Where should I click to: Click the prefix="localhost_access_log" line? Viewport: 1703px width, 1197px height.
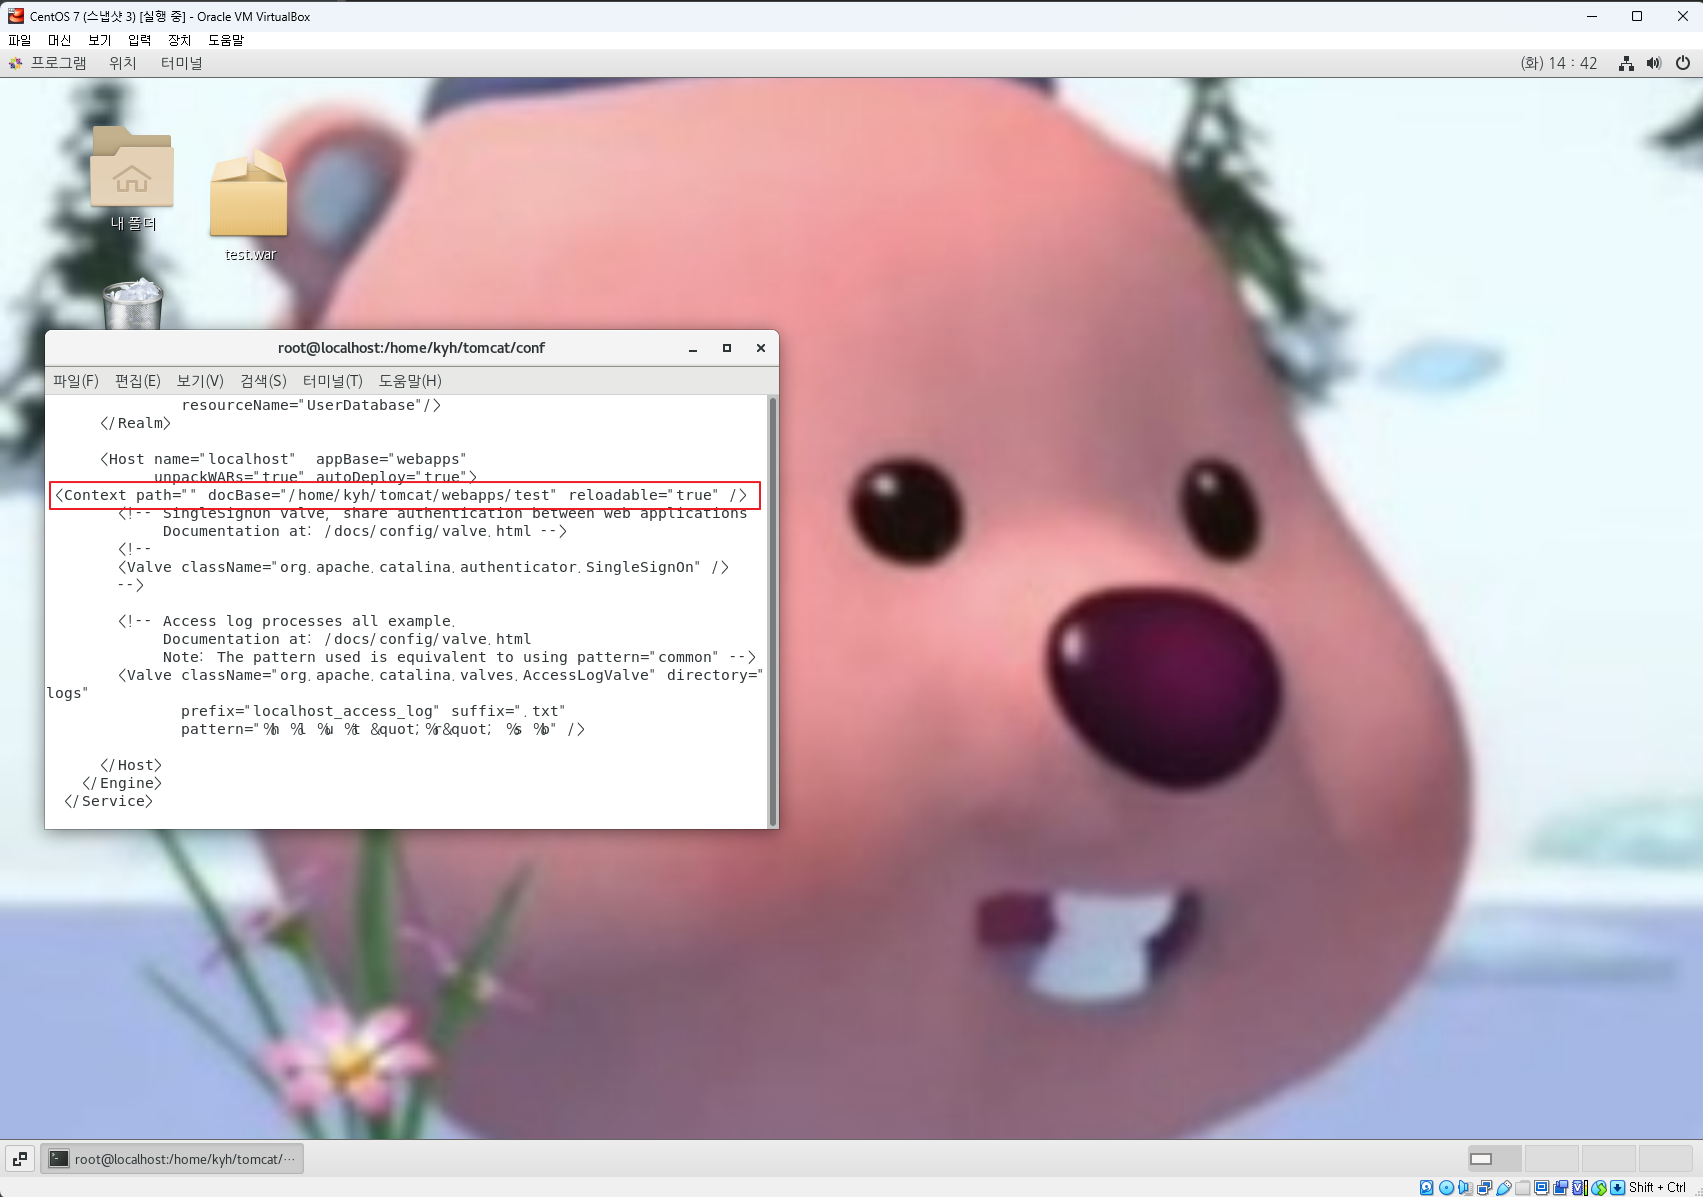click(373, 711)
